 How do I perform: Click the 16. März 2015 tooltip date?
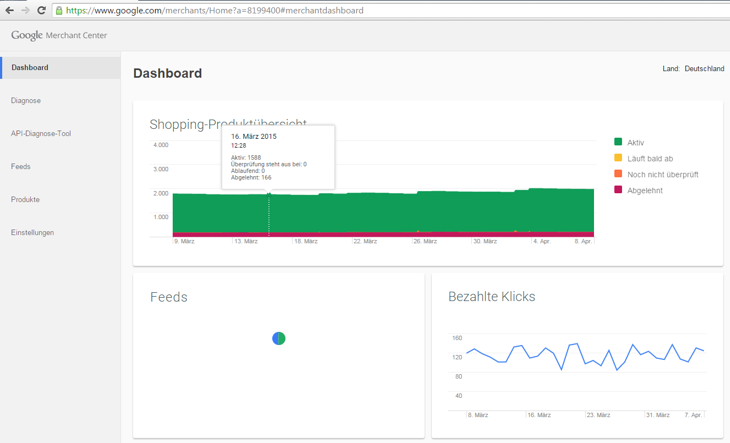coord(254,136)
